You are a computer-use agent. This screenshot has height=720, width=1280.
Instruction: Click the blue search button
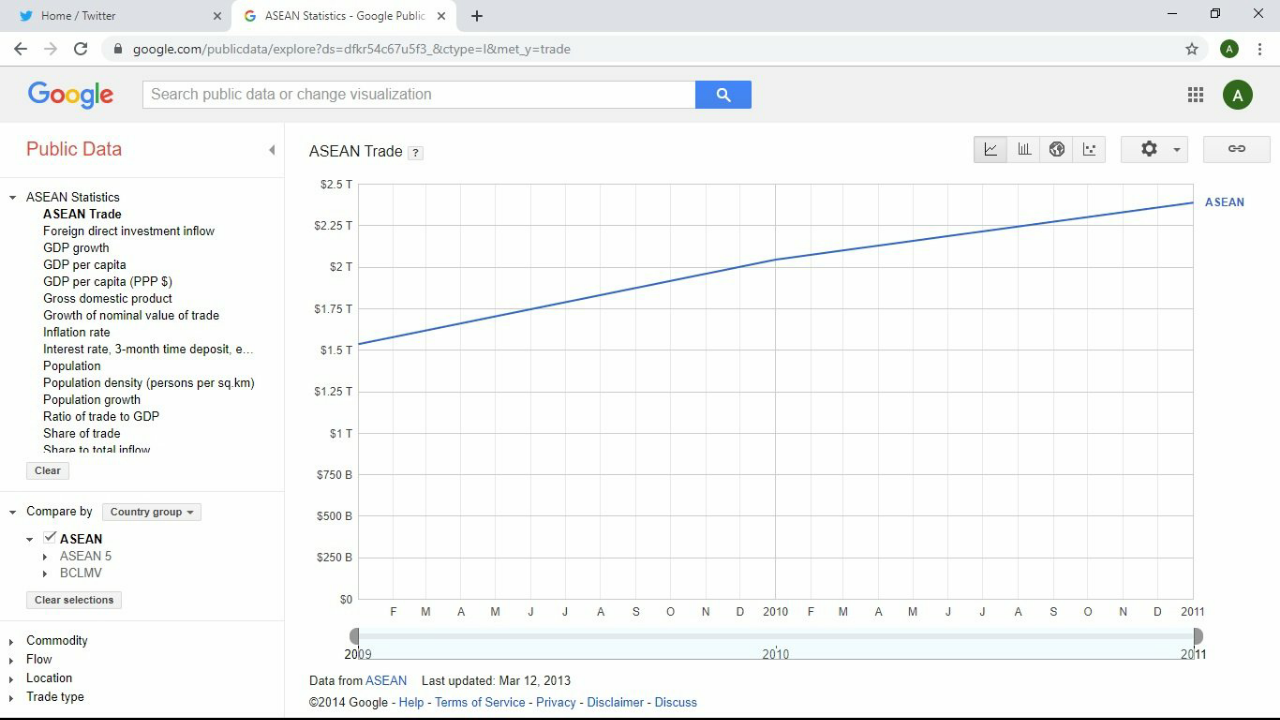click(x=723, y=94)
